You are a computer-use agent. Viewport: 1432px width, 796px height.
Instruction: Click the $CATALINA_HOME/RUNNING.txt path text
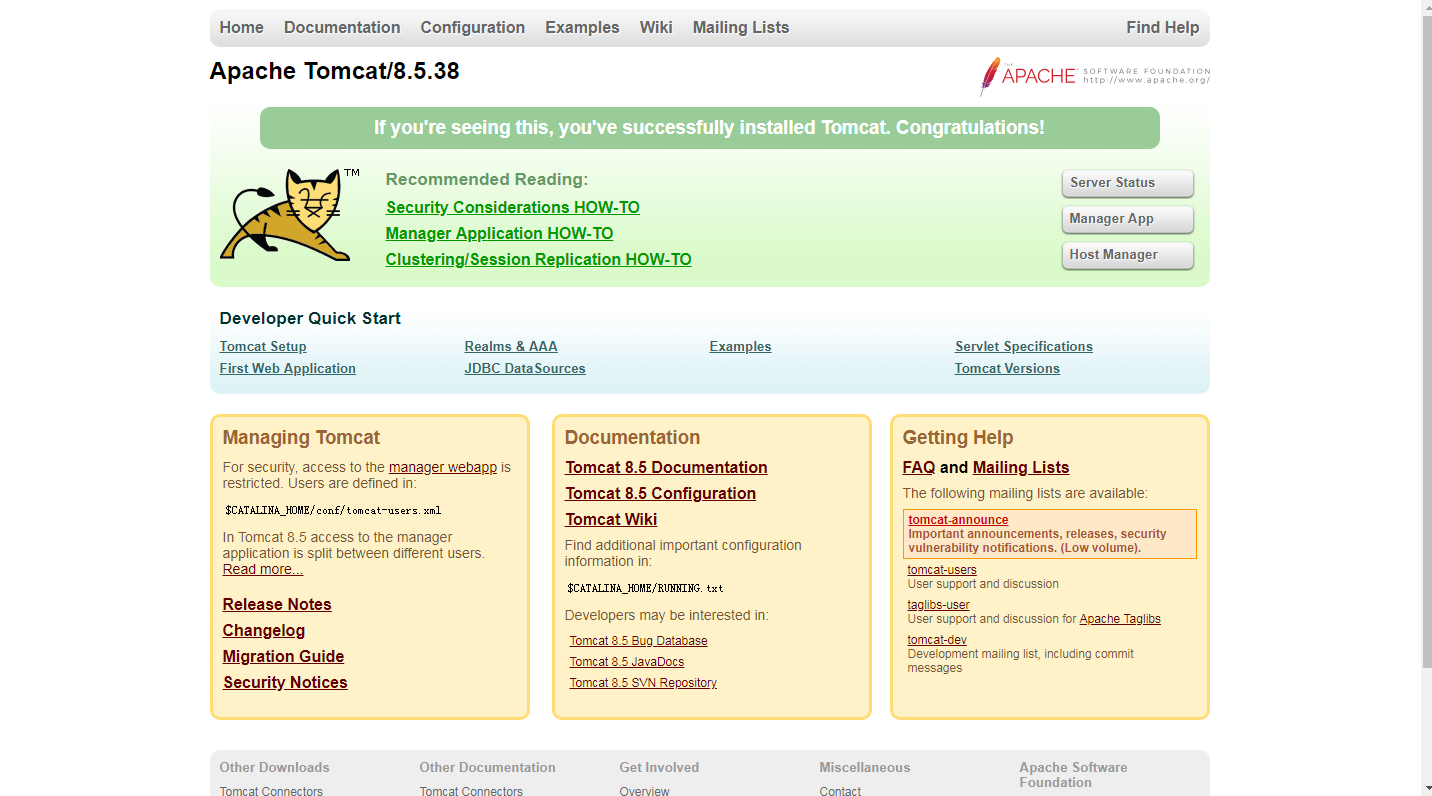point(645,588)
